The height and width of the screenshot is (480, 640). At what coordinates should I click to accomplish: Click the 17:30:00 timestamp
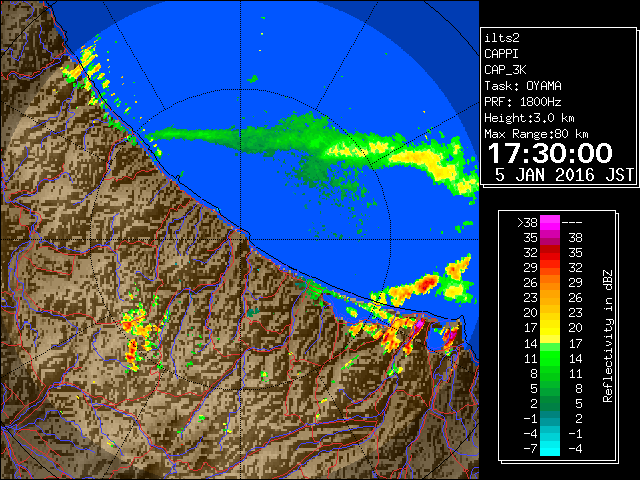(550, 153)
